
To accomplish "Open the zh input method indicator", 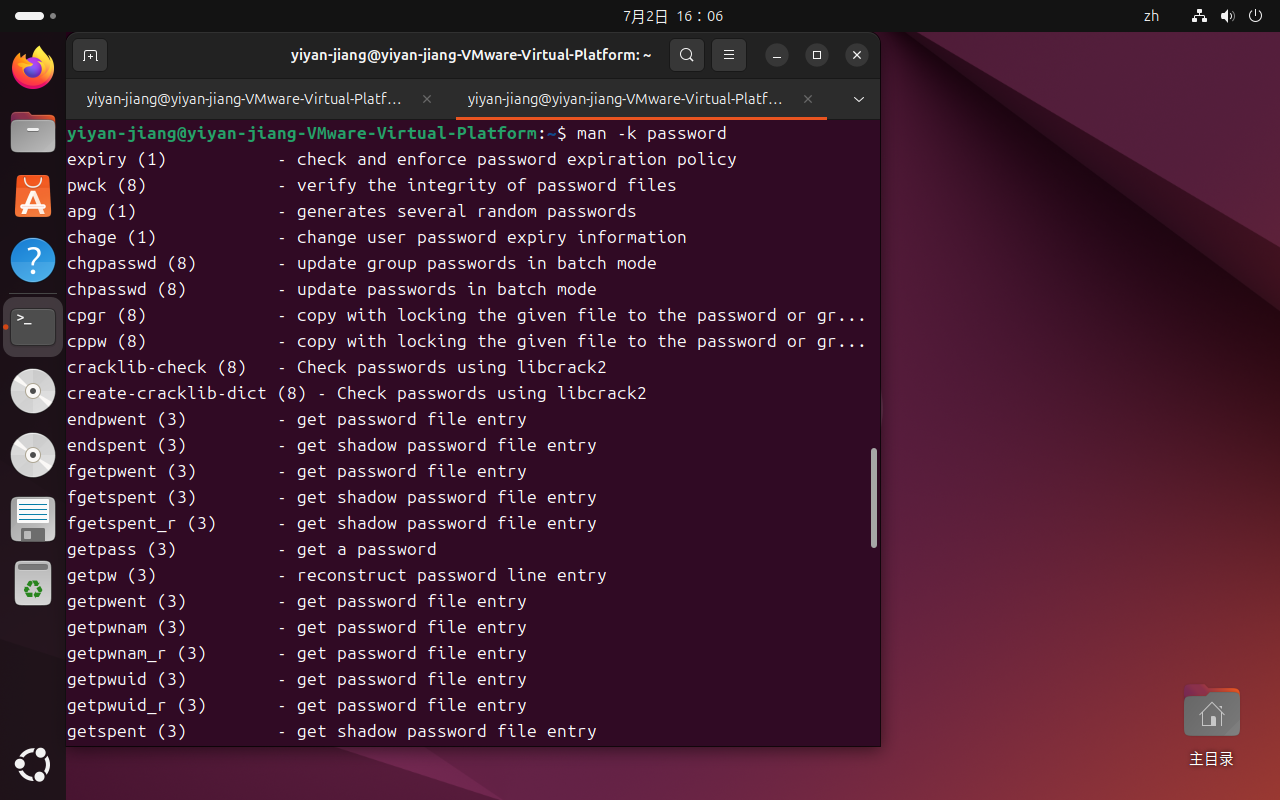I will pyautogui.click(x=1151, y=16).
